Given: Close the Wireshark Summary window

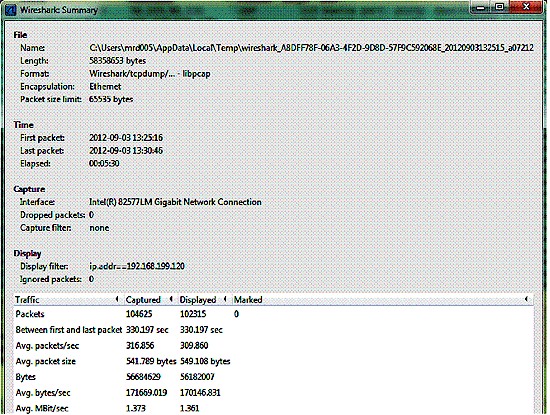Looking at the screenshot, I should tap(526, 7).
